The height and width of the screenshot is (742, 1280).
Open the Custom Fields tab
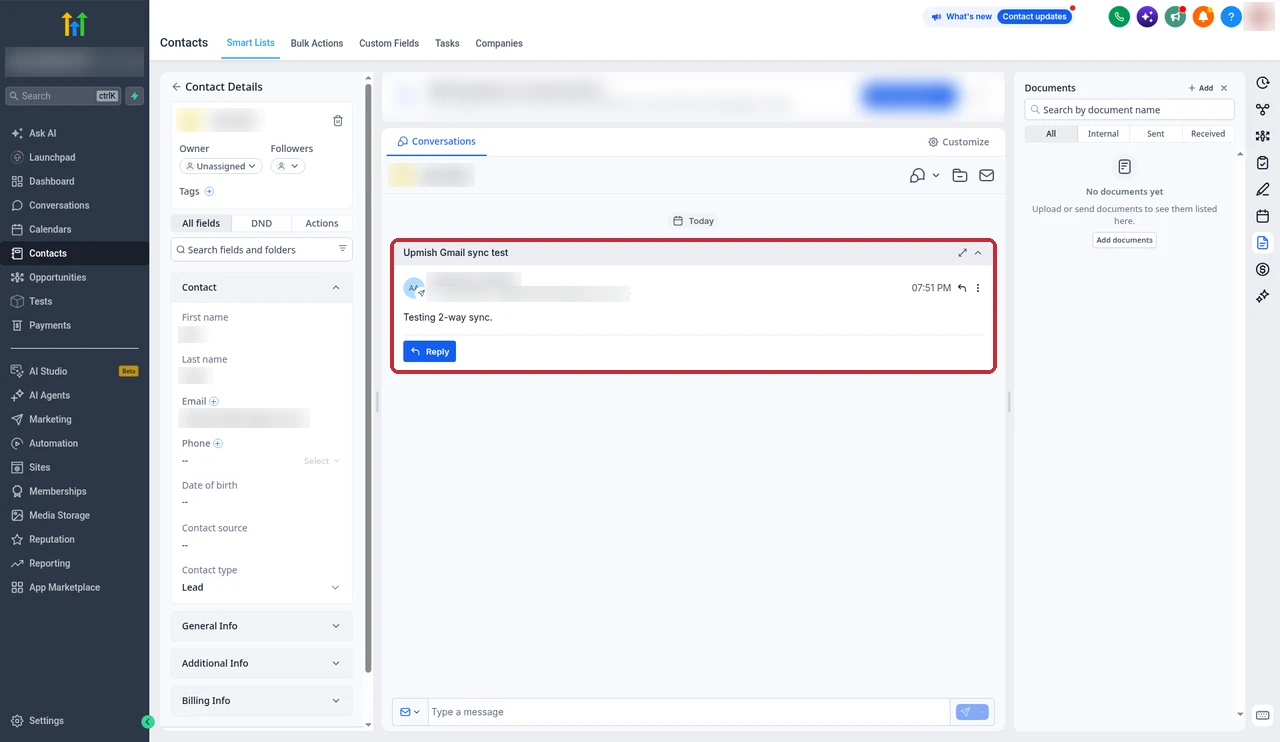click(x=389, y=43)
